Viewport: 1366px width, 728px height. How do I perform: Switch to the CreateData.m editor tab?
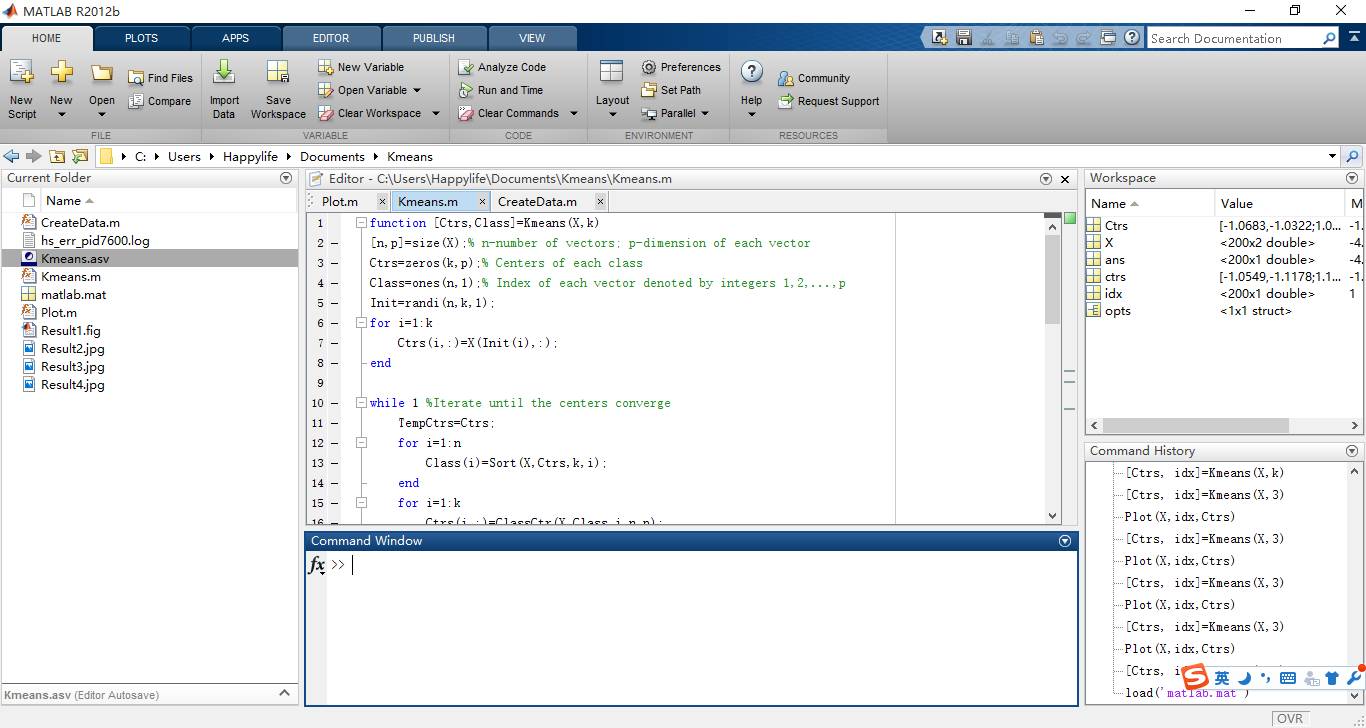point(537,201)
